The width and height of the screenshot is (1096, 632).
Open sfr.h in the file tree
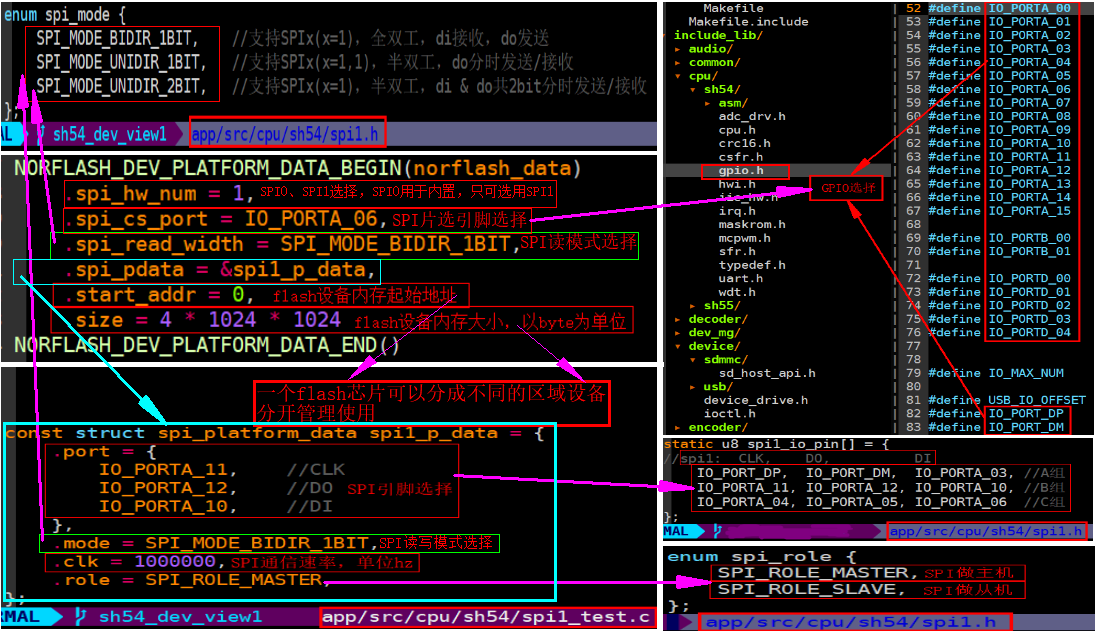pyautogui.click(x=737, y=252)
